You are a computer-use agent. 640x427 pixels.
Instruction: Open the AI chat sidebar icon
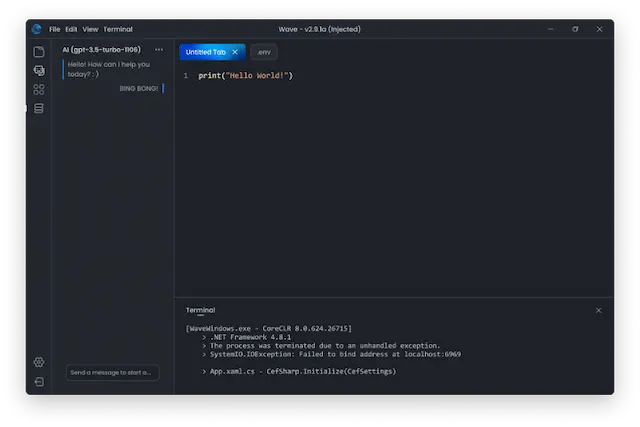pyautogui.click(x=39, y=71)
